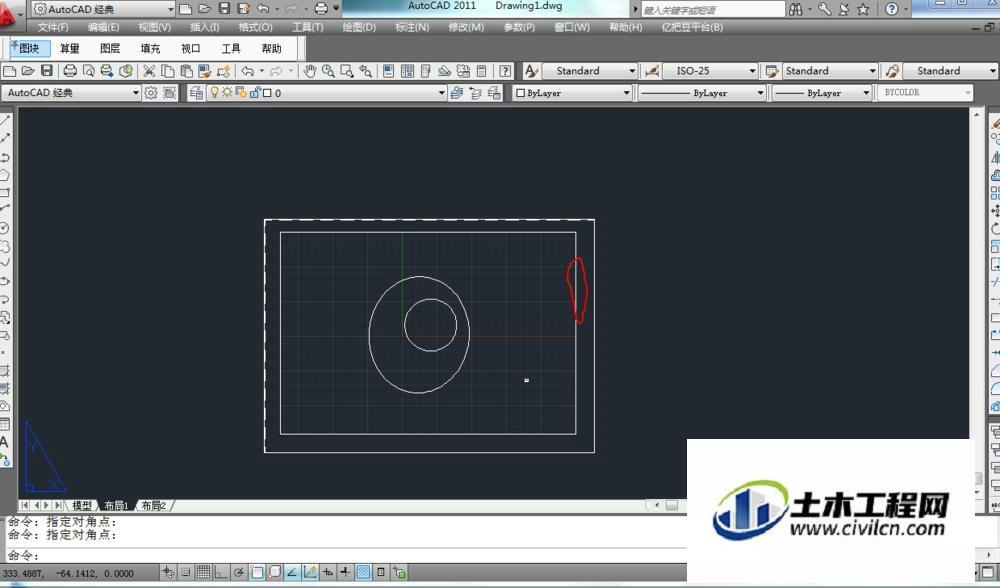
Task: Click the Make Object's Layer Current icon
Action: 457,93
